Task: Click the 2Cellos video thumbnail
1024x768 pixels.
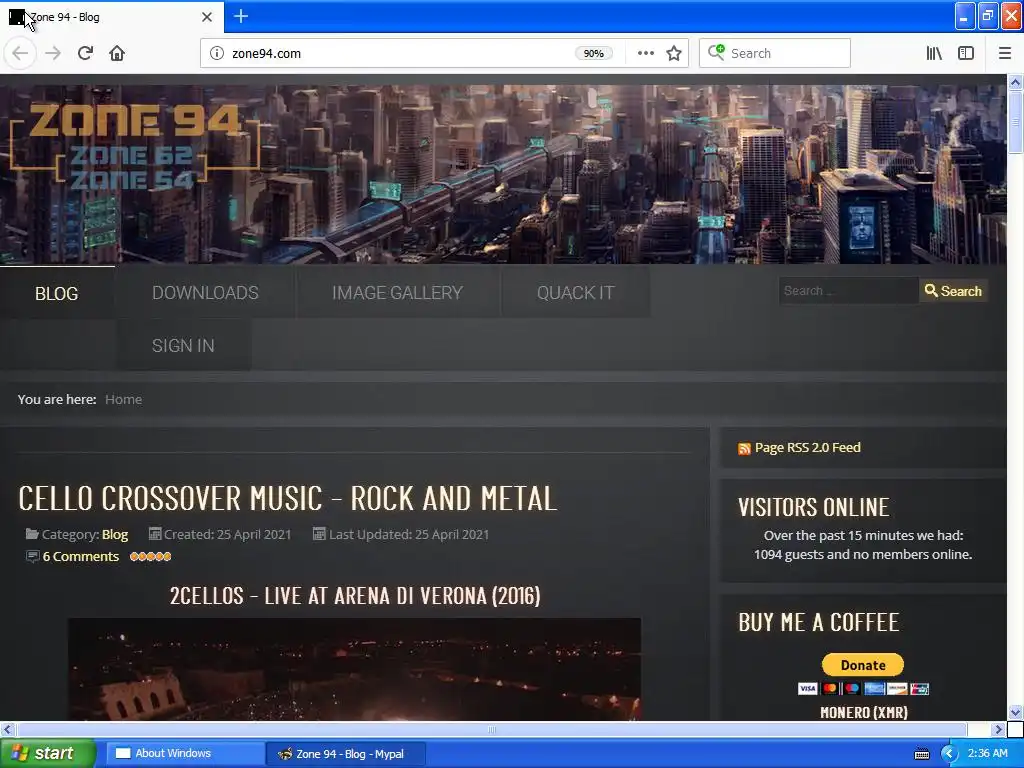Action: (x=354, y=669)
